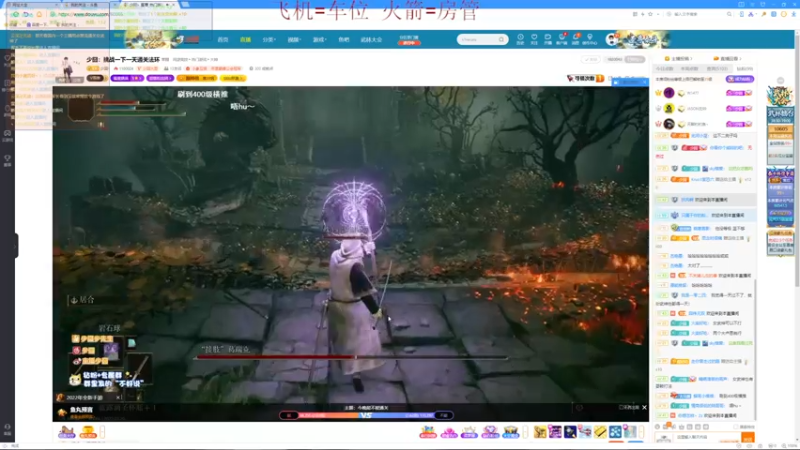Click the yellow tag pill under the title

[x=233, y=78]
